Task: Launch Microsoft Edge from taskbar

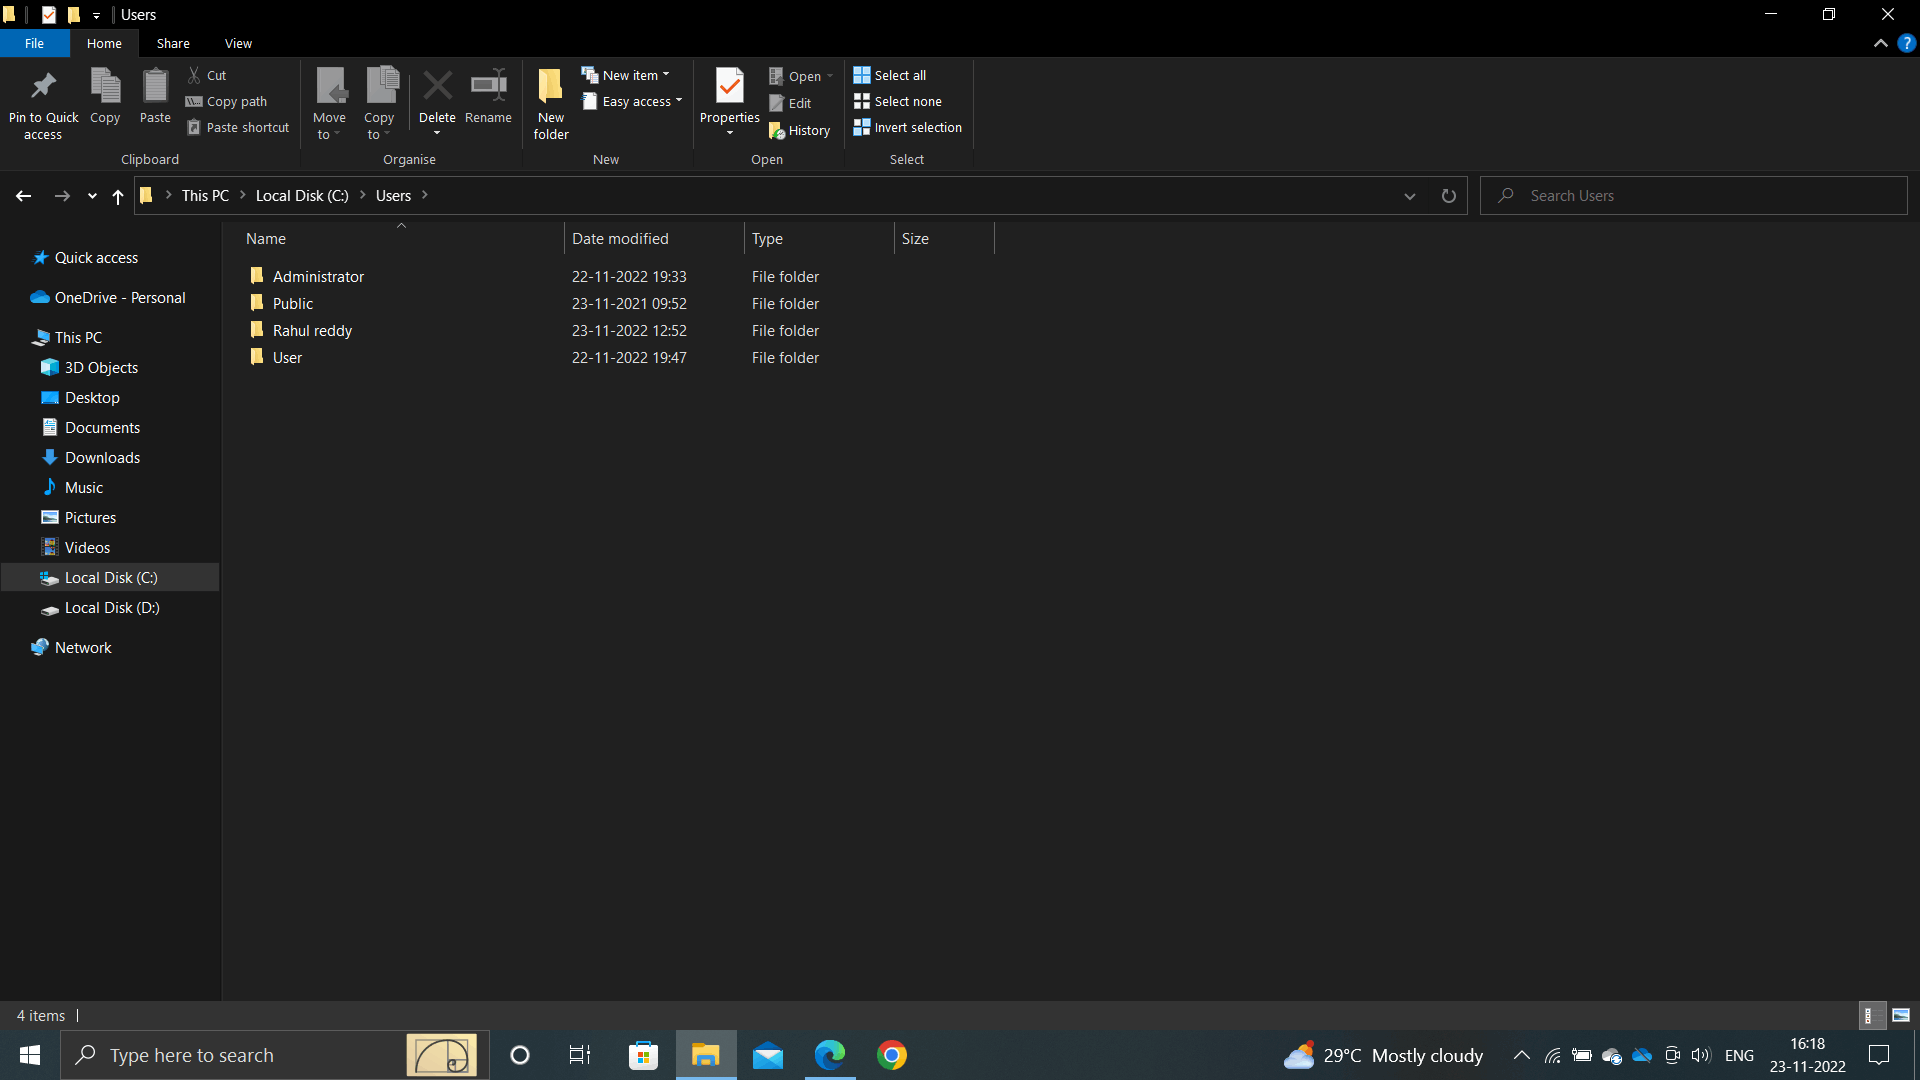Action: (830, 1055)
